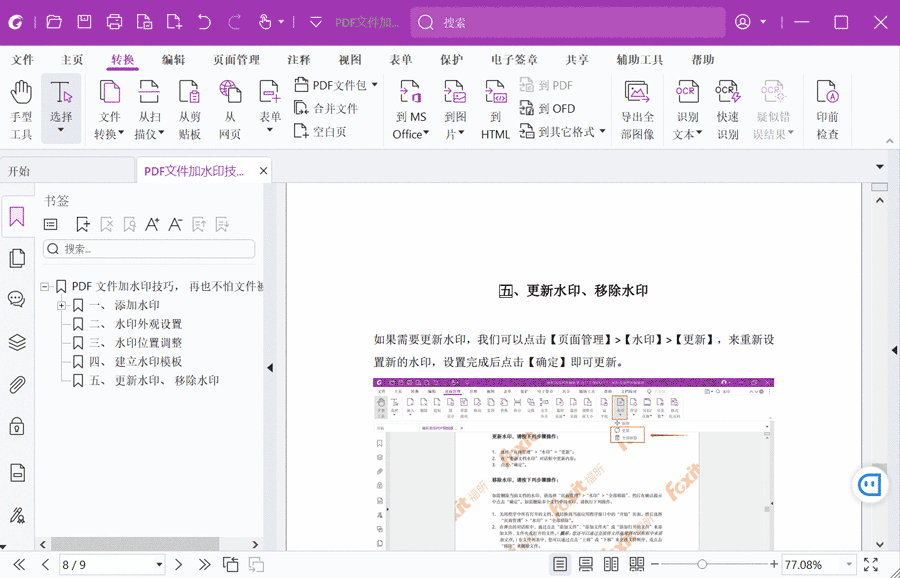
Task: Export to HTML
Action: 495,110
